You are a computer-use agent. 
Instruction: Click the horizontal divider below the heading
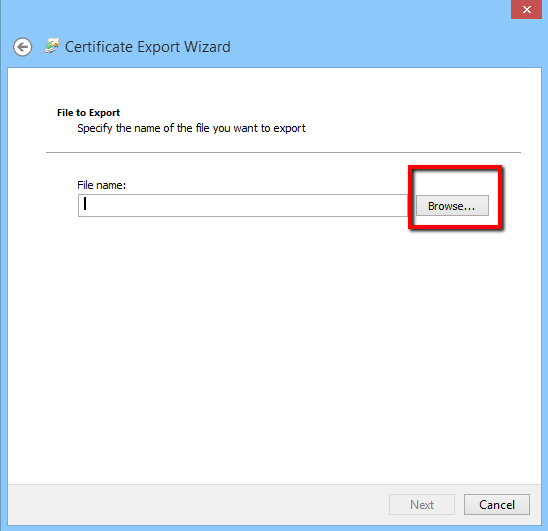(283, 152)
